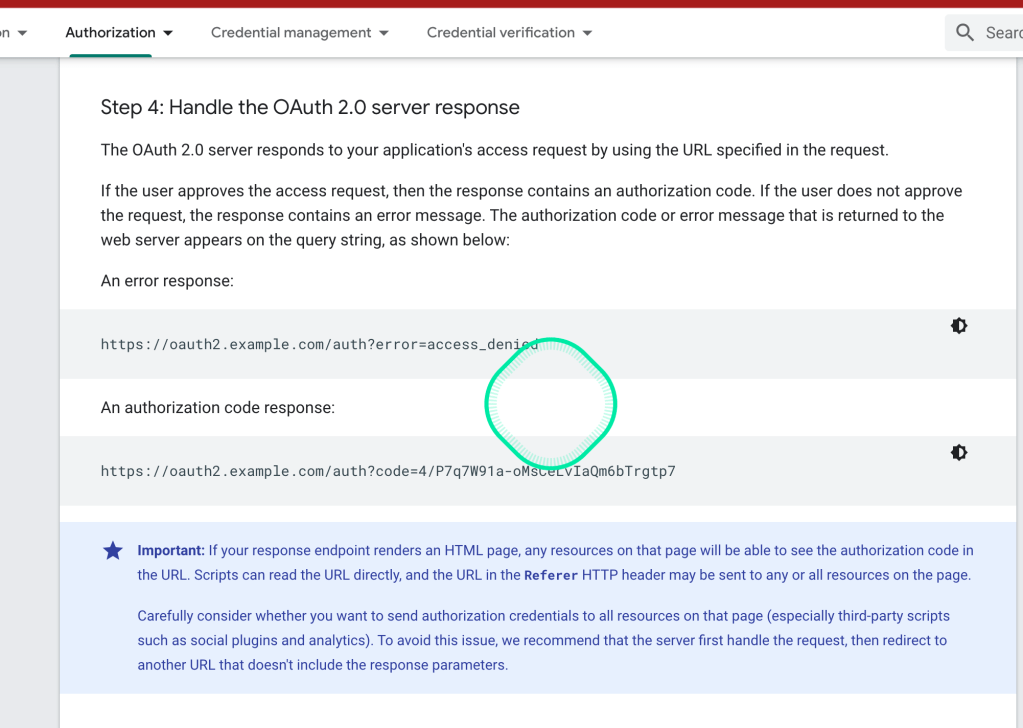Click the 'An error response:' label

[x=167, y=281]
